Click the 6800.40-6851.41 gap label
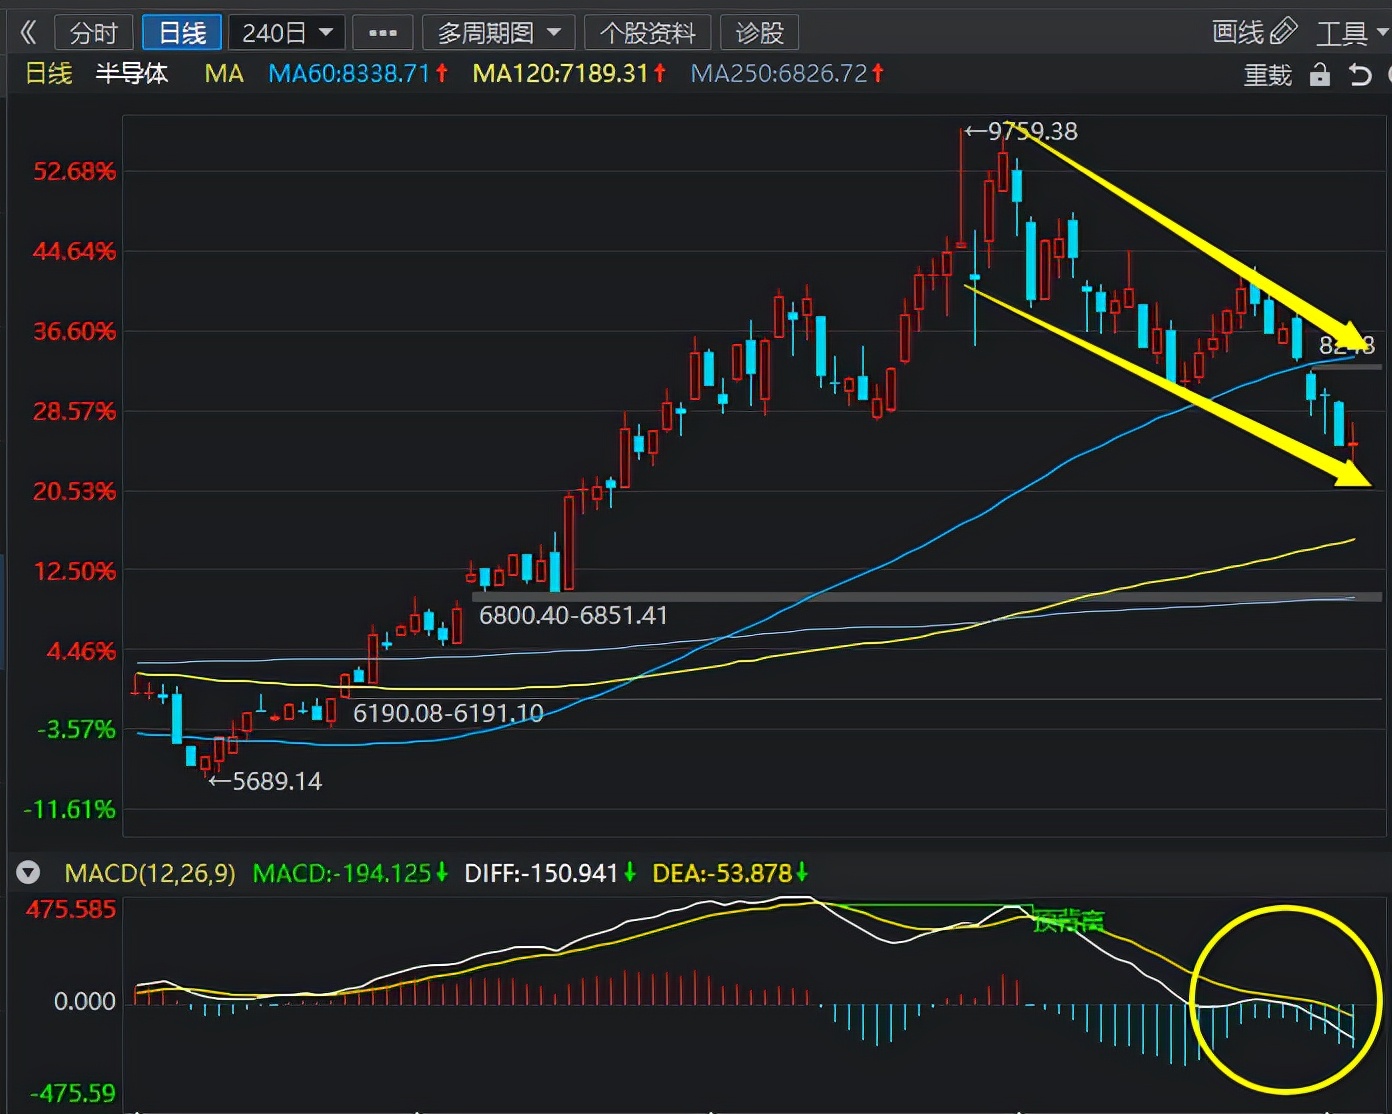The height and width of the screenshot is (1114, 1392). [x=573, y=615]
